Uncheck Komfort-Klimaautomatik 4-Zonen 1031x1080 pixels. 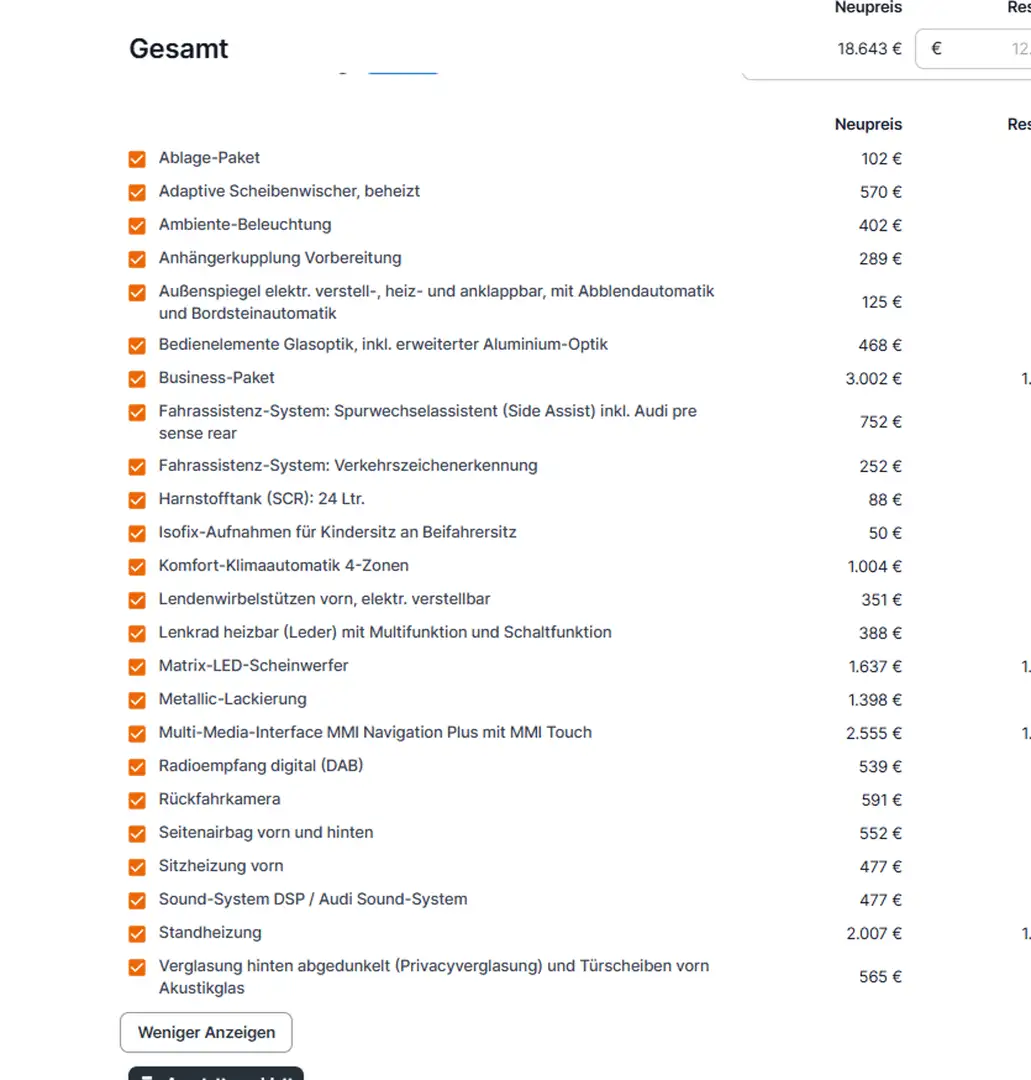(x=137, y=567)
